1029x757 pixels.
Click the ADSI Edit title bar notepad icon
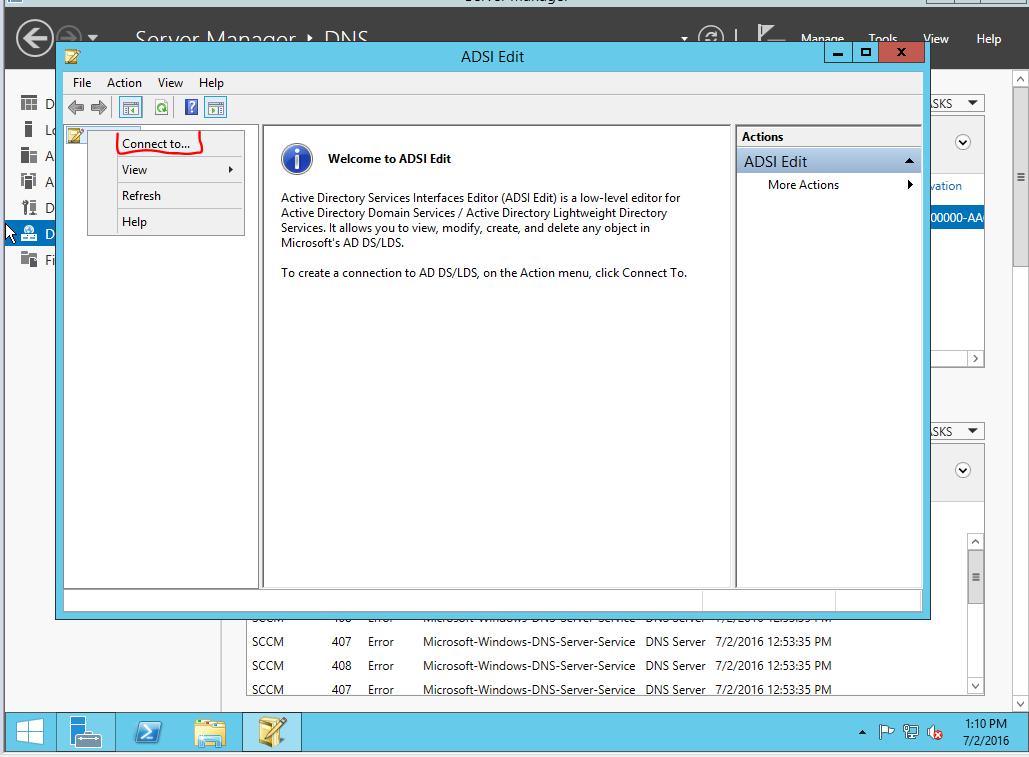click(x=73, y=56)
